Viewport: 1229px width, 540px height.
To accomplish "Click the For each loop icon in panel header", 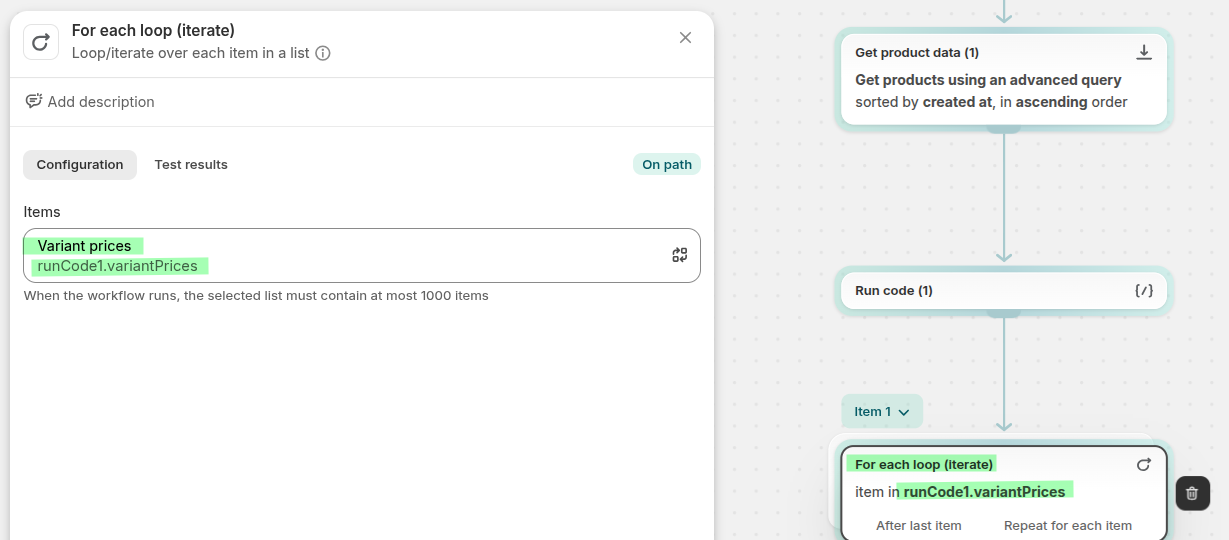I will point(41,42).
